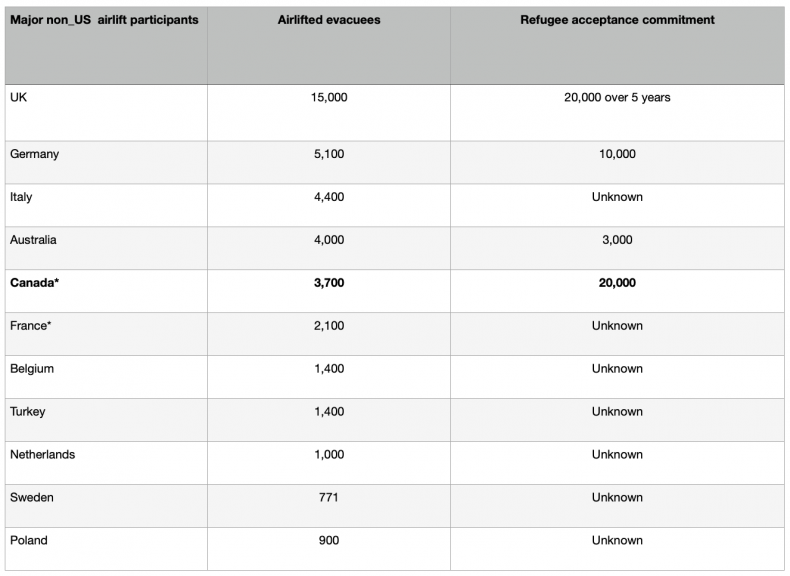This screenshot has height=576, width=790.
Task: Click the Italy row label
Action: (21, 198)
